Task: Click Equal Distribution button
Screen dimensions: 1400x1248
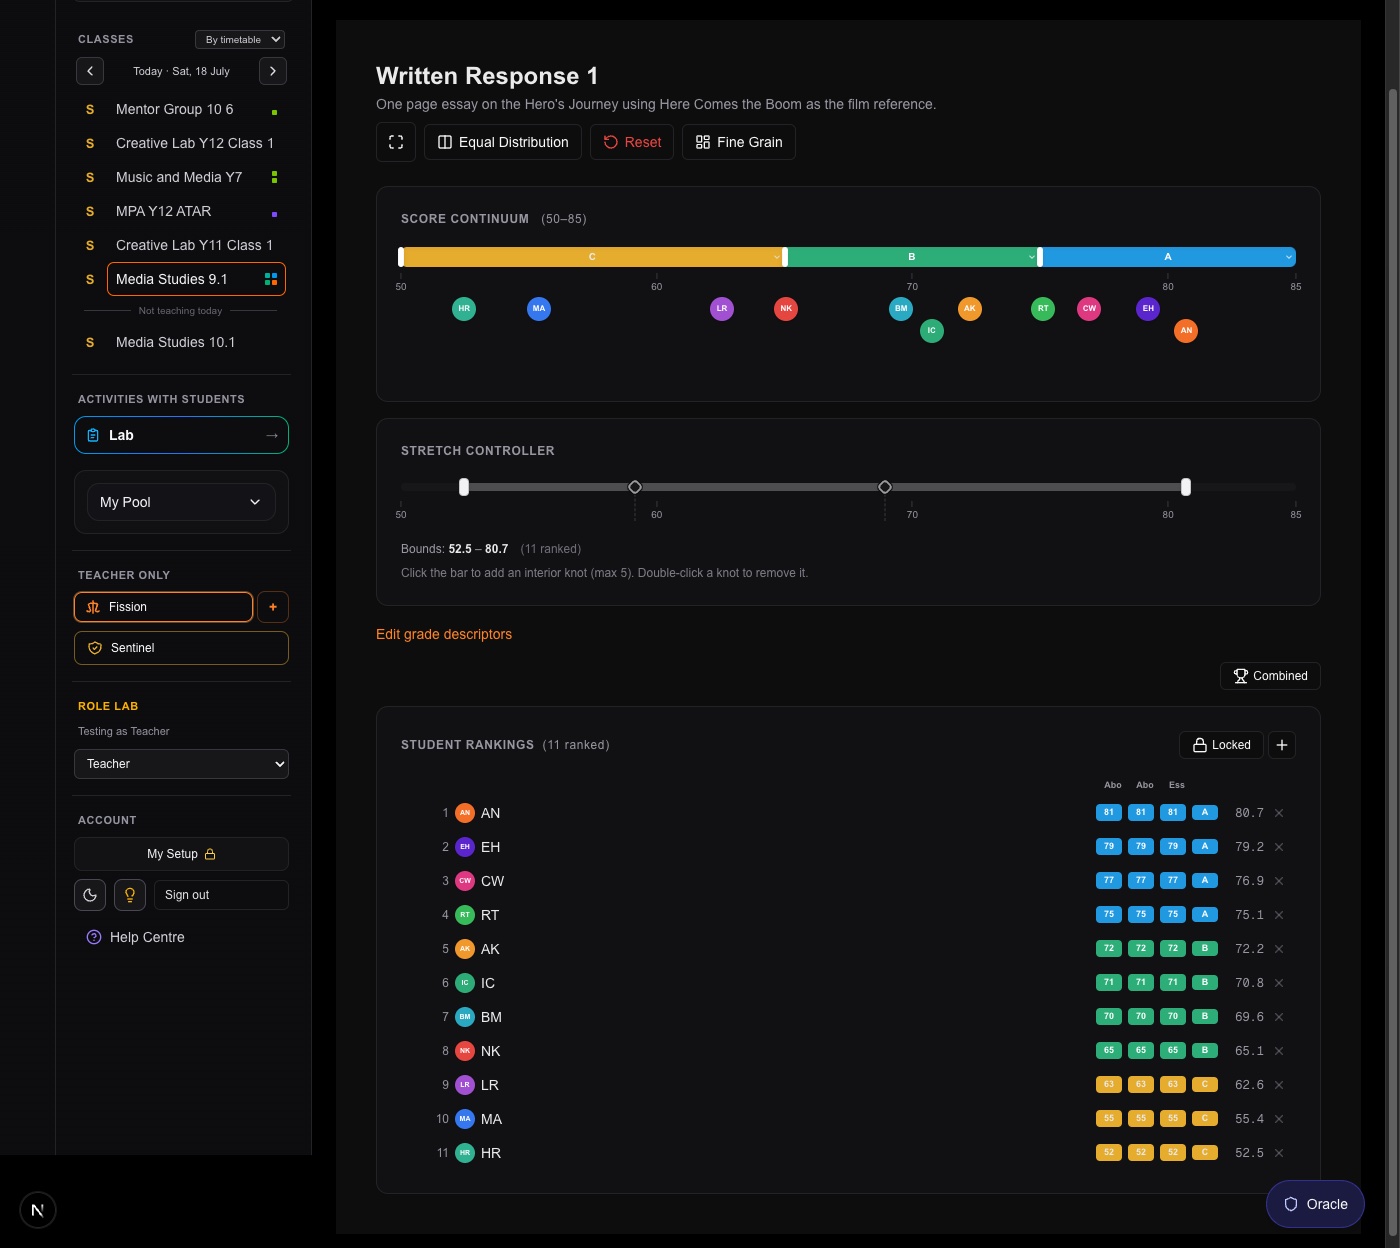Action: pos(503,142)
